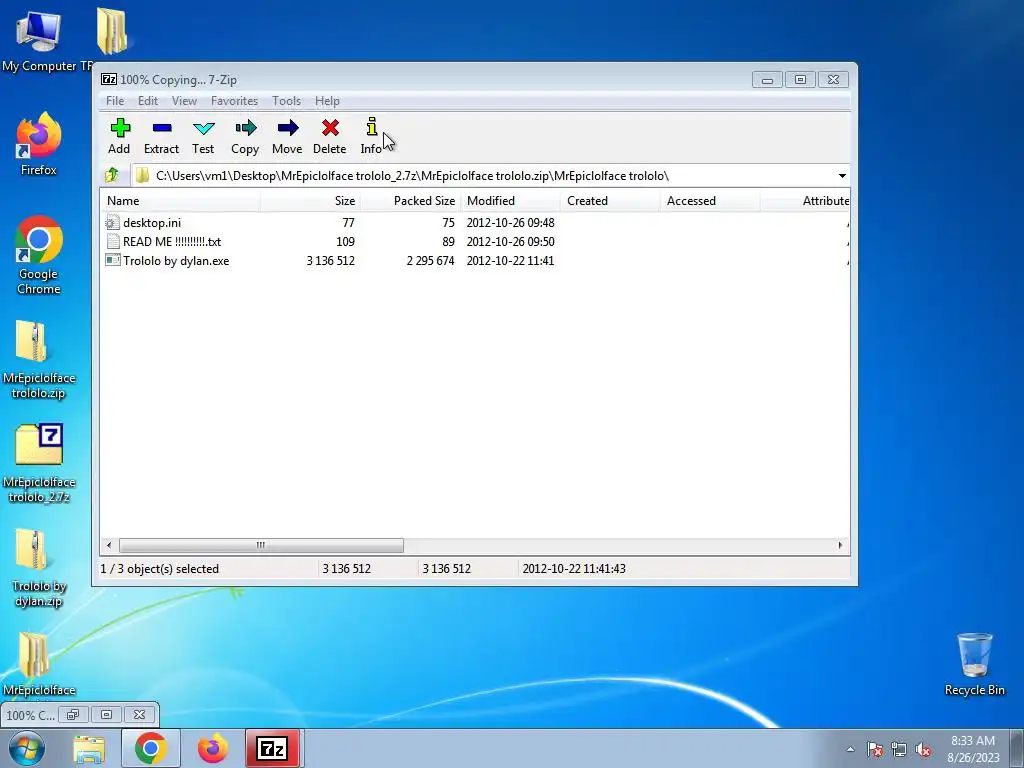This screenshot has width=1024, height=768.
Task: Open the Recycle Bin
Action: coord(974,664)
